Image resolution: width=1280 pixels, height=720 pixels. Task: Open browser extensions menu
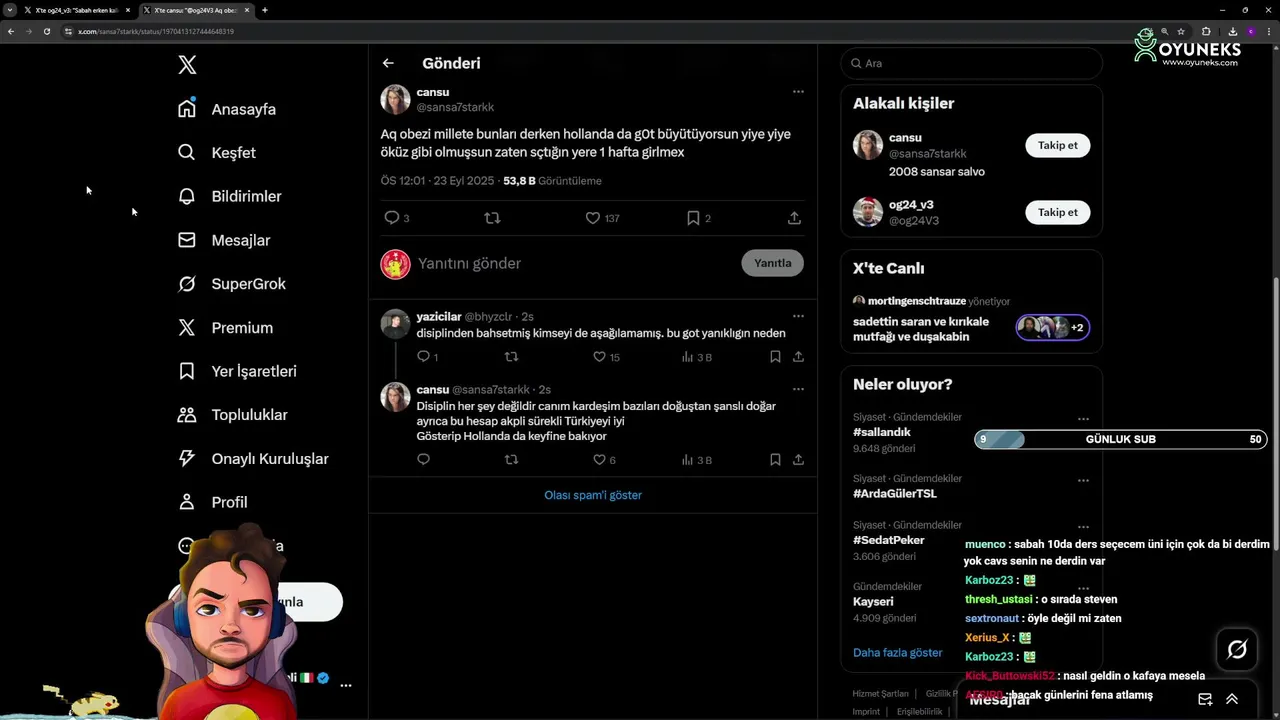click(1205, 31)
